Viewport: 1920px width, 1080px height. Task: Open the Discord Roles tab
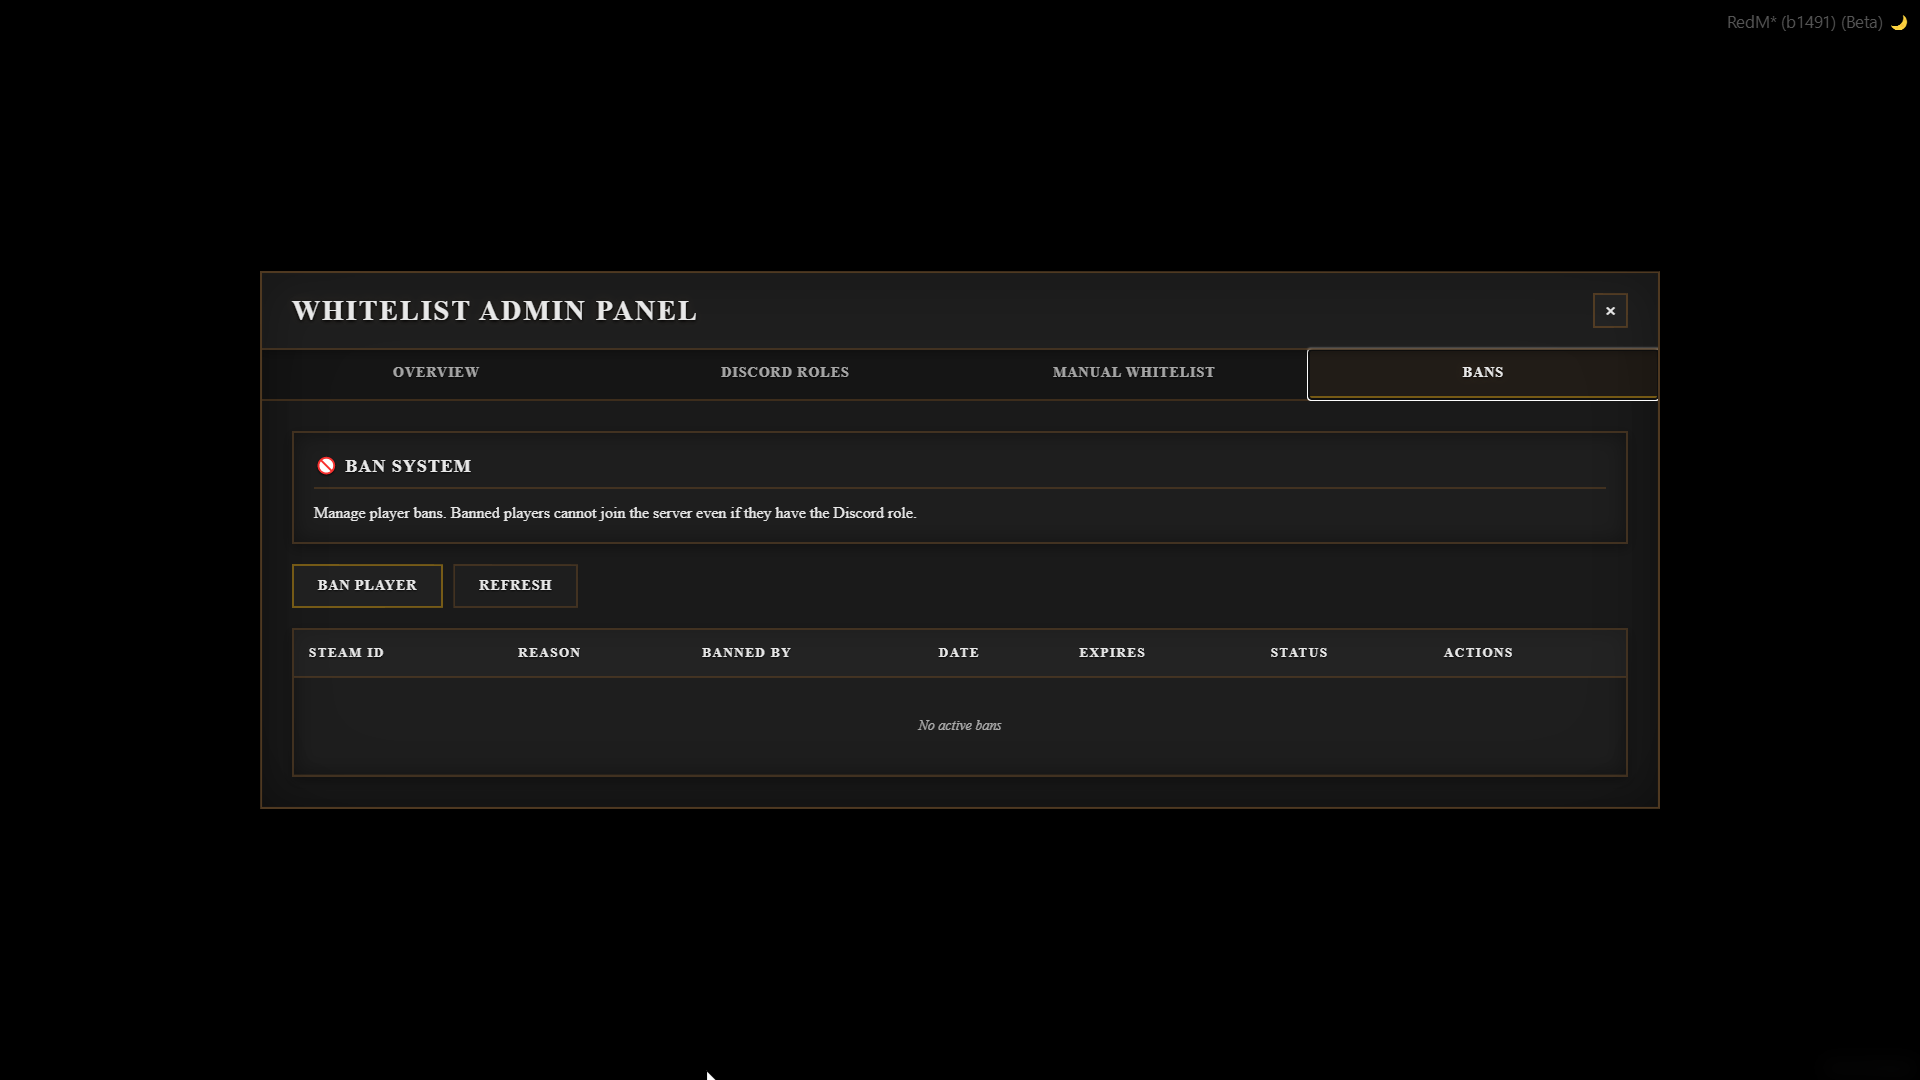(785, 373)
